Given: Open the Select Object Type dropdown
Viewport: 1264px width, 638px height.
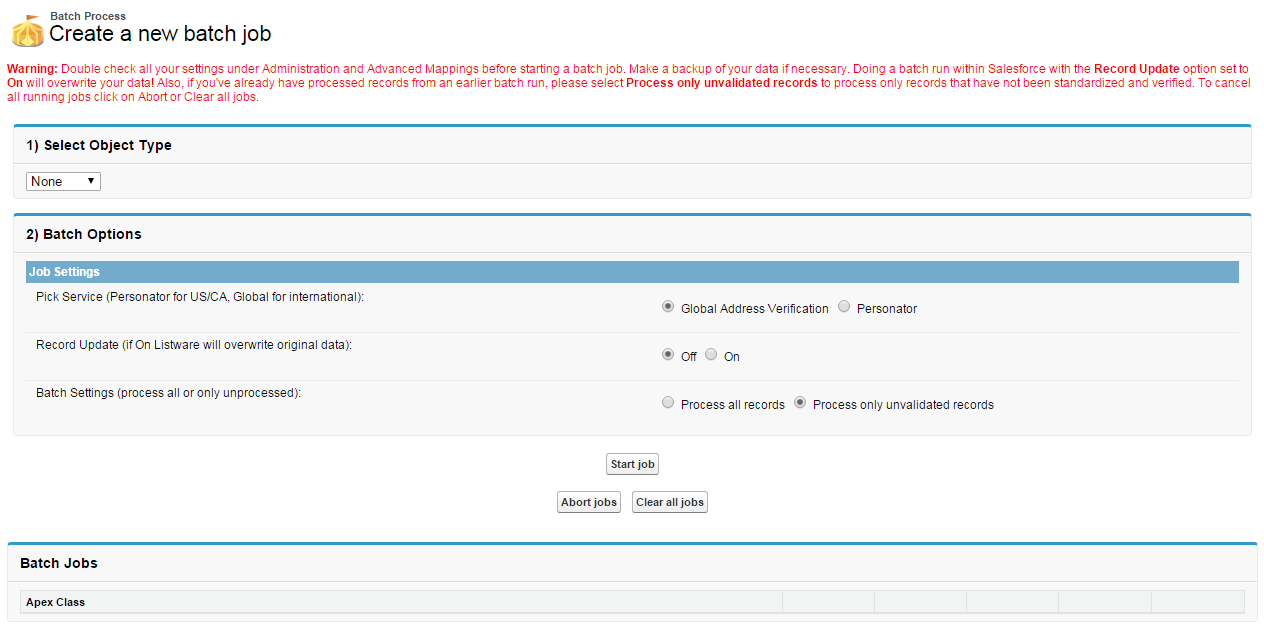Looking at the screenshot, I should coord(63,181).
